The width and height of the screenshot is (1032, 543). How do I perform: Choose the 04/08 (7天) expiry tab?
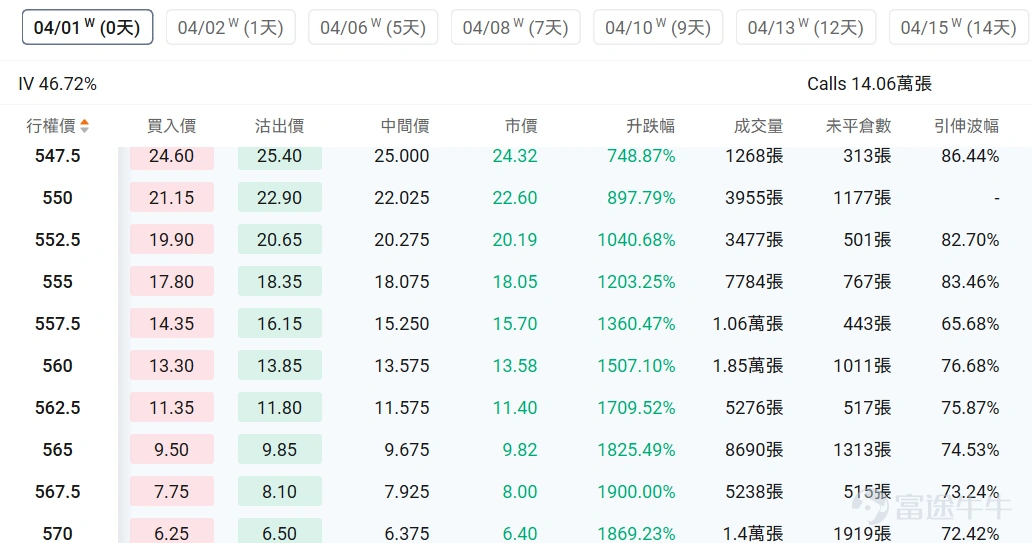(515, 27)
